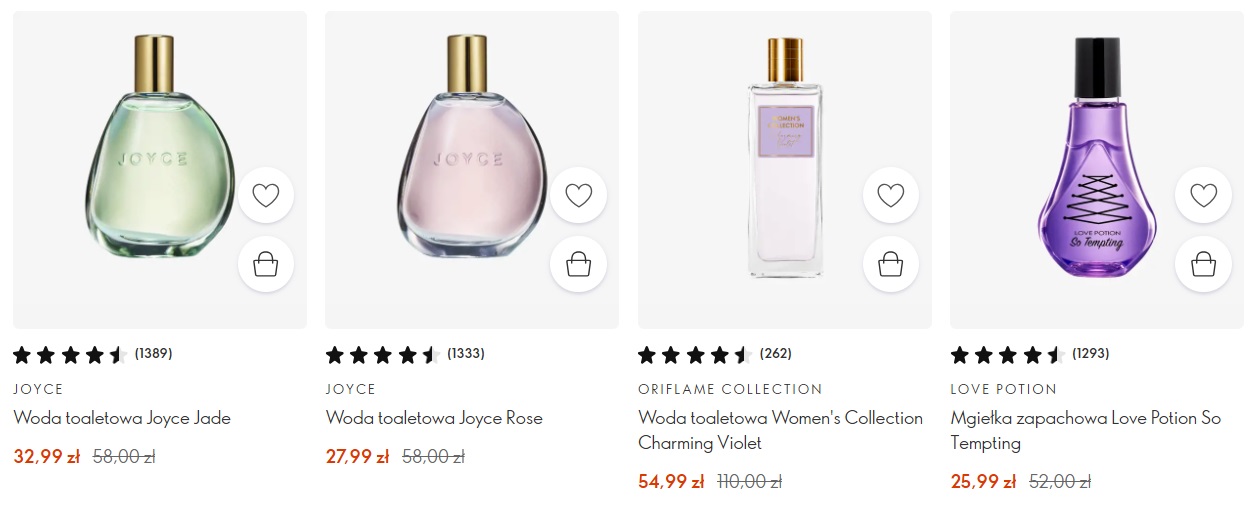1254x506 pixels.
Task: Open Mgiełka zapachowa Love Potion So Tempting
Action: point(1085,430)
